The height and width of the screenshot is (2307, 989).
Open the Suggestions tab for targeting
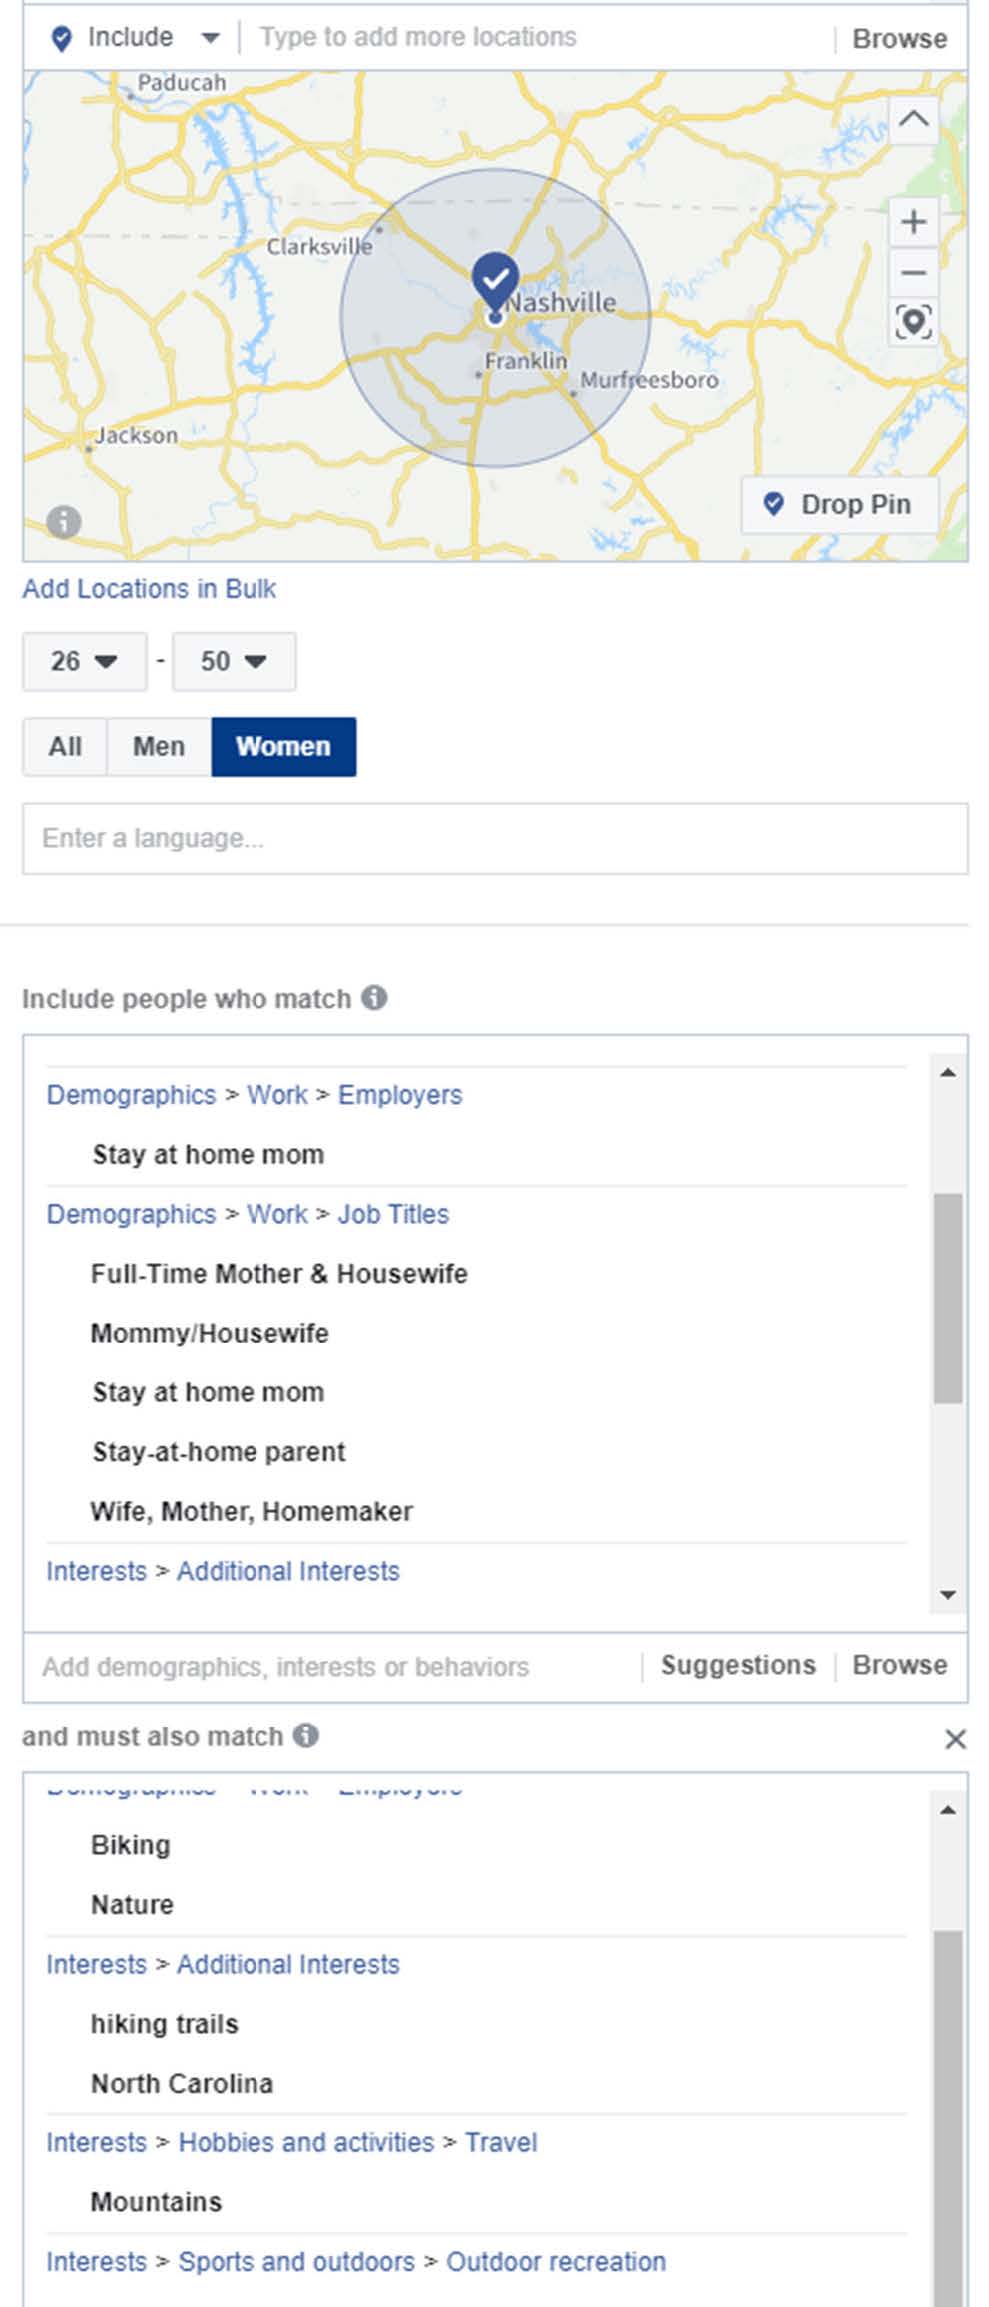pyautogui.click(x=738, y=1665)
